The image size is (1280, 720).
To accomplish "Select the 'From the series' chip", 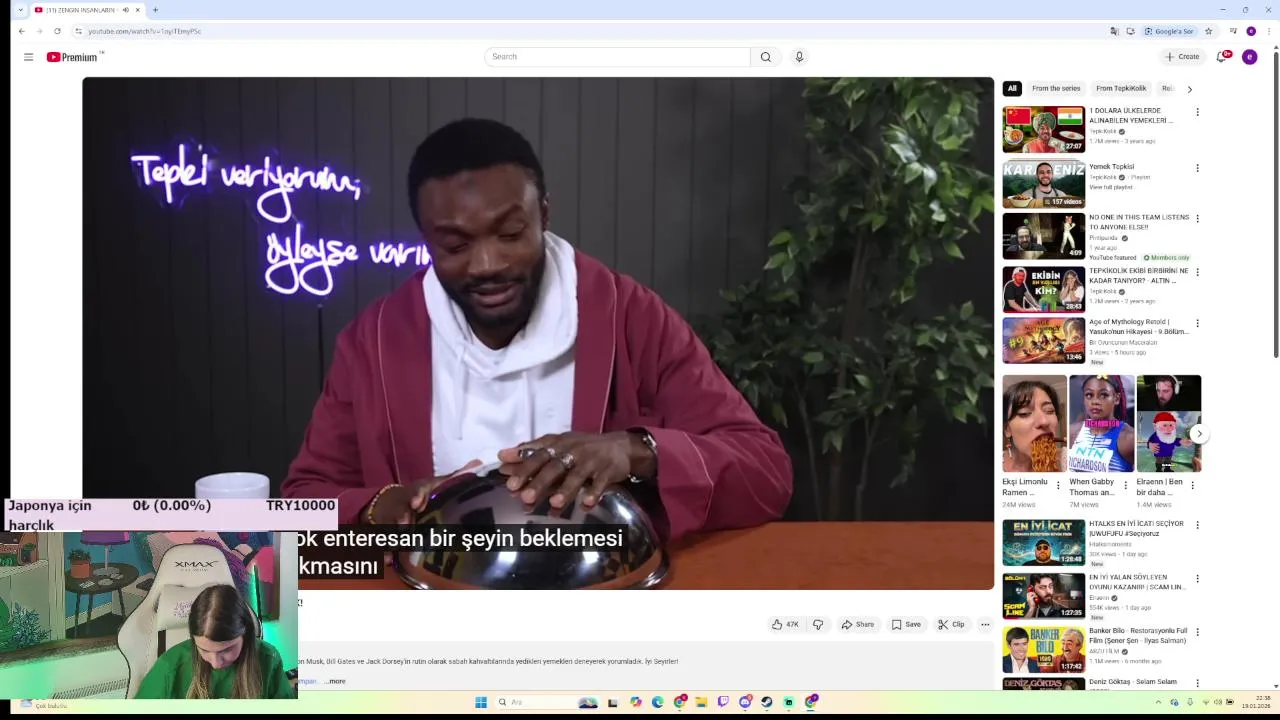I will pos(1056,88).
